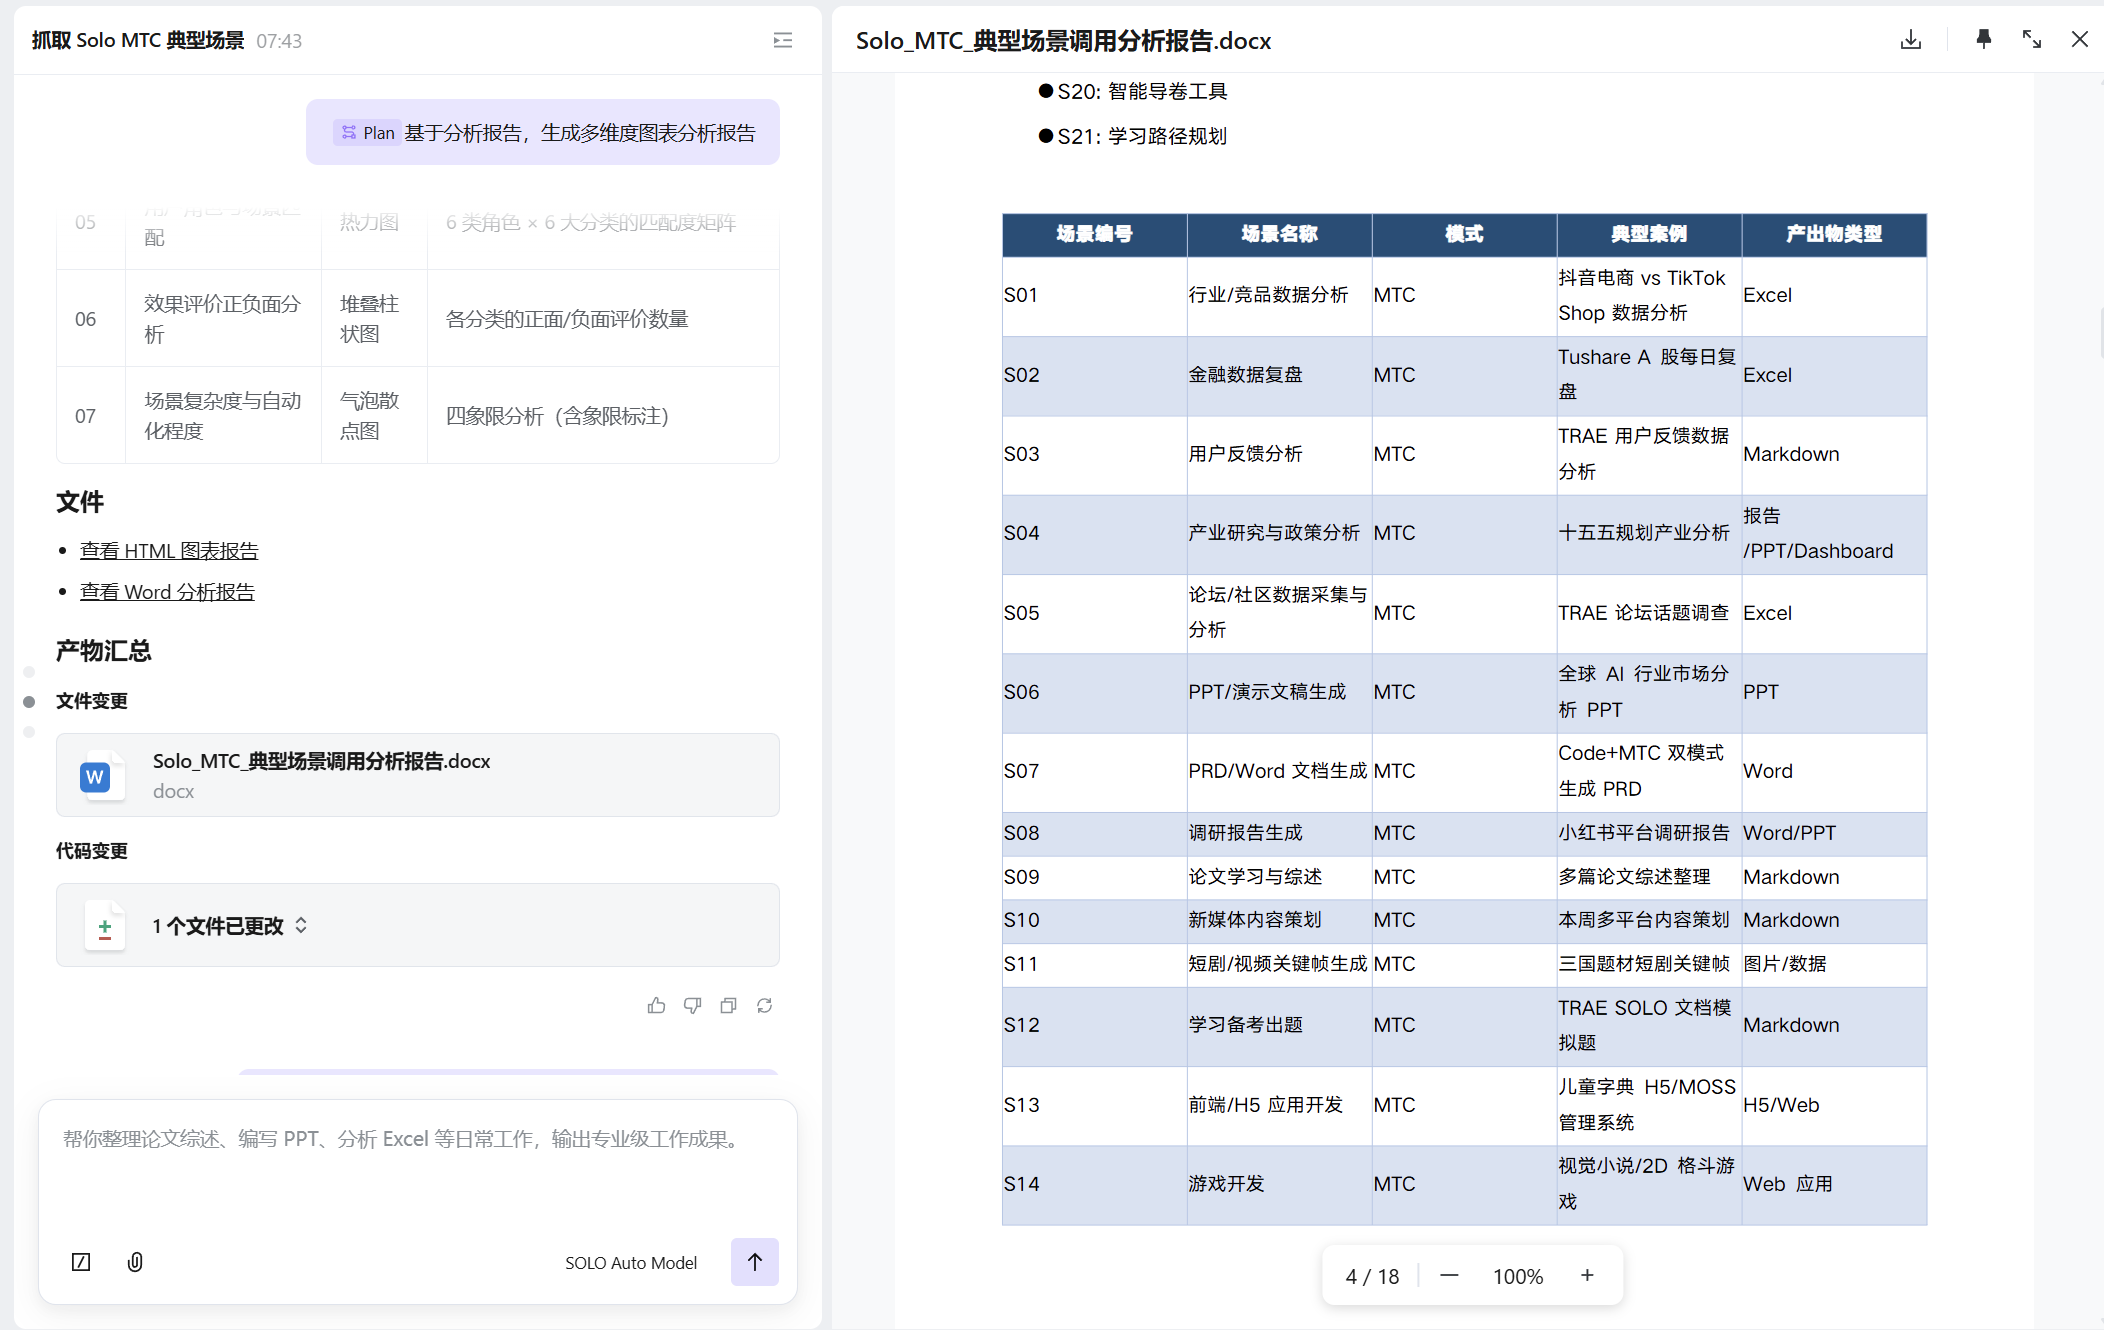Screen dimensions: 2104x1330
Task: Click the attachment paperclip icon
Action: coord(135,1262)
